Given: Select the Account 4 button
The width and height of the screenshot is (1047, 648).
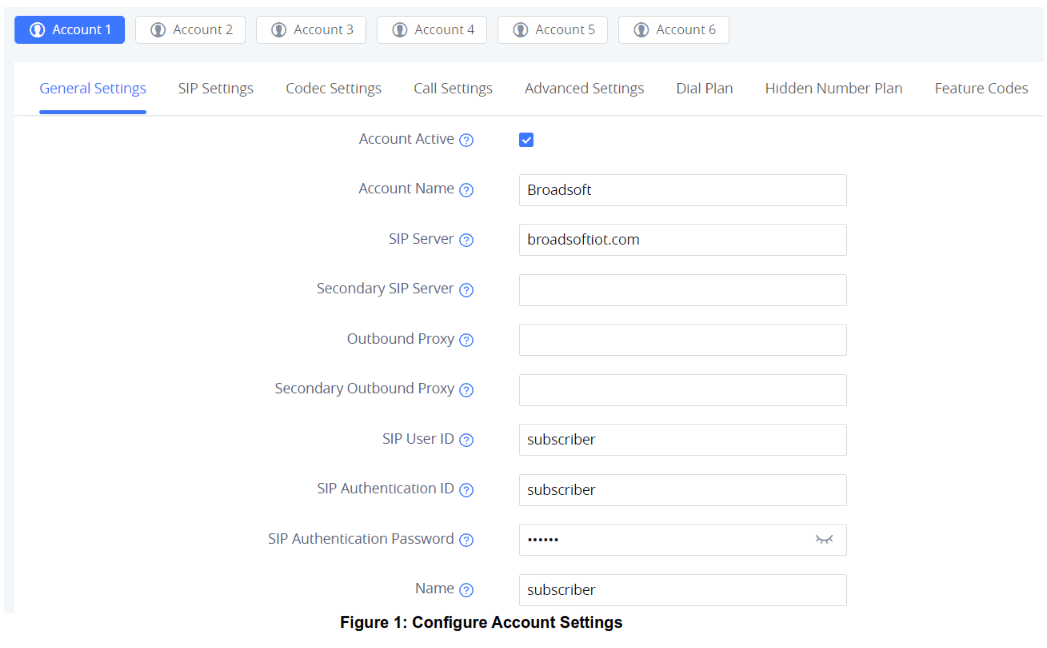Looking at the screenshot, I should tap(432, 30).
